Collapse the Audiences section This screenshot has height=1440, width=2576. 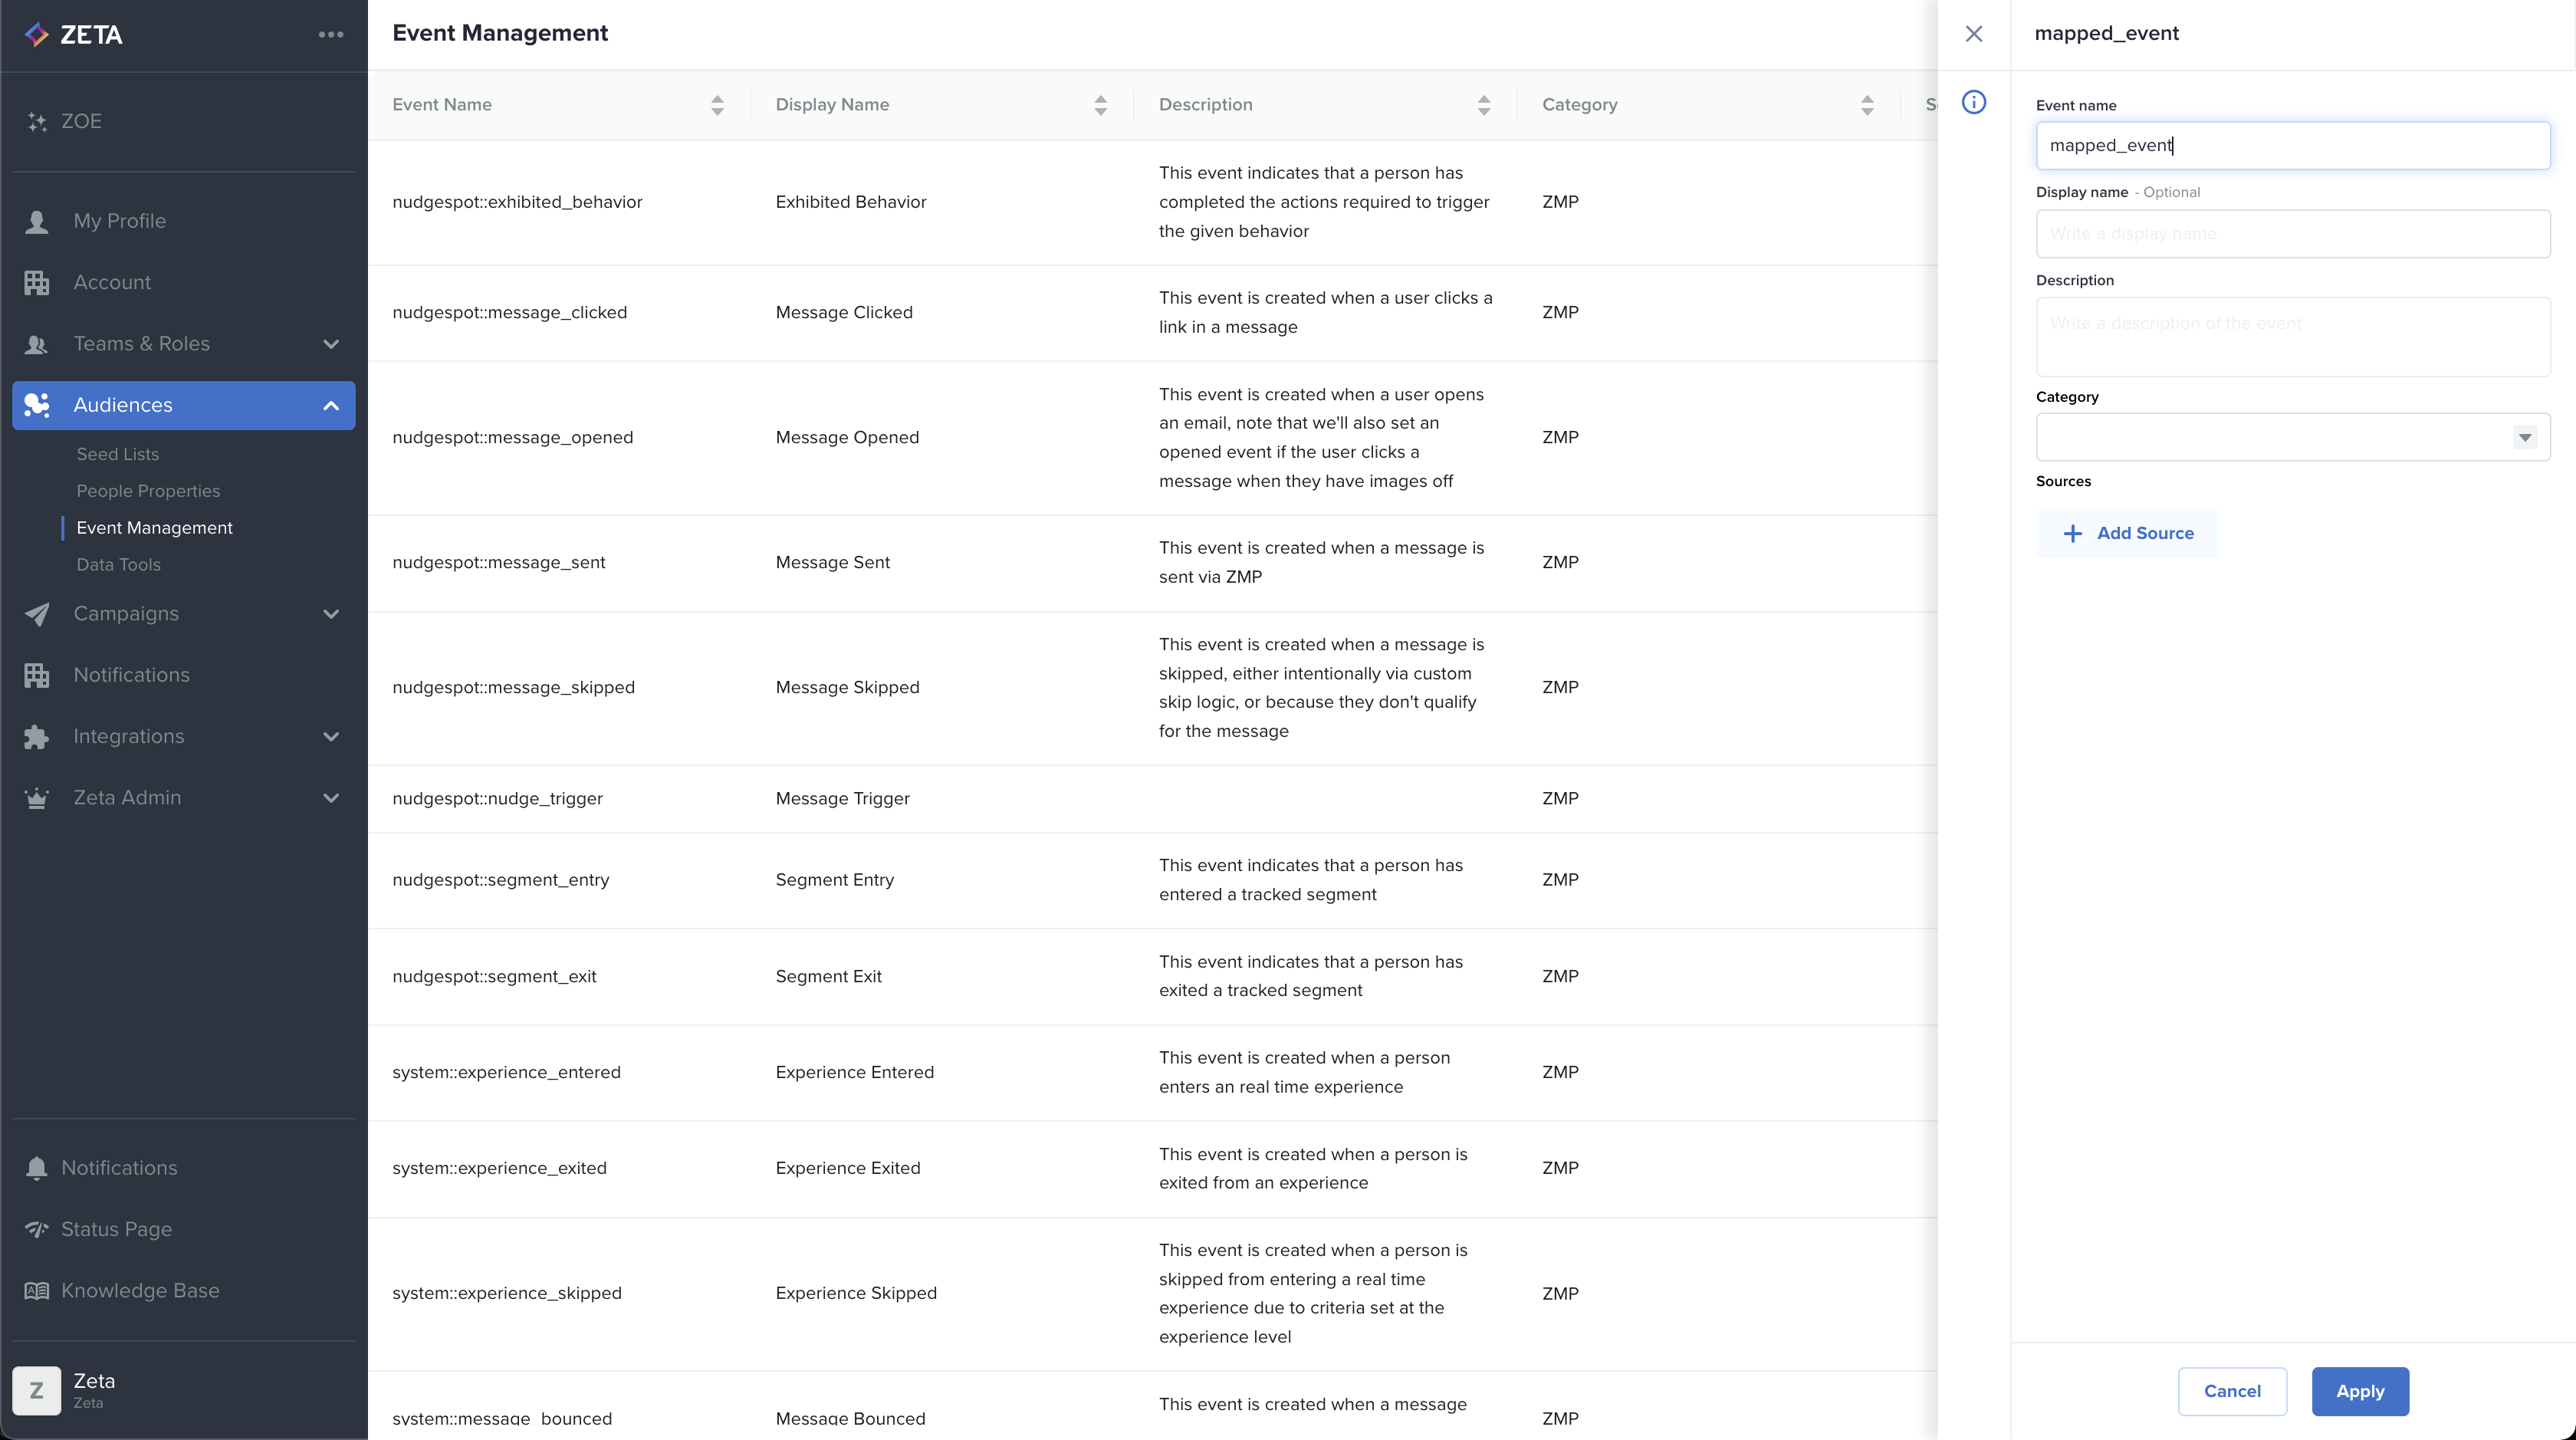[331, 405]
